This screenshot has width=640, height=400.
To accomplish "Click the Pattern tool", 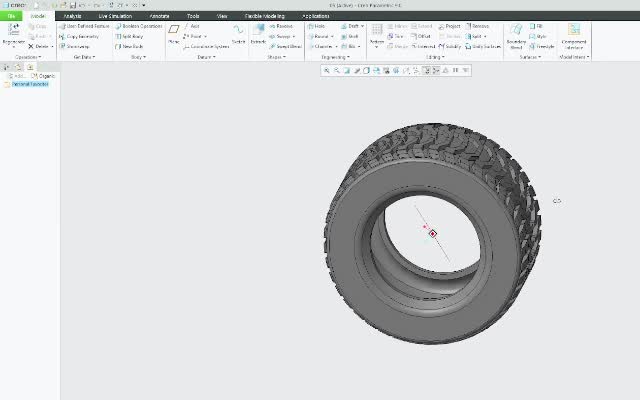I will click(x=377, y=34).
